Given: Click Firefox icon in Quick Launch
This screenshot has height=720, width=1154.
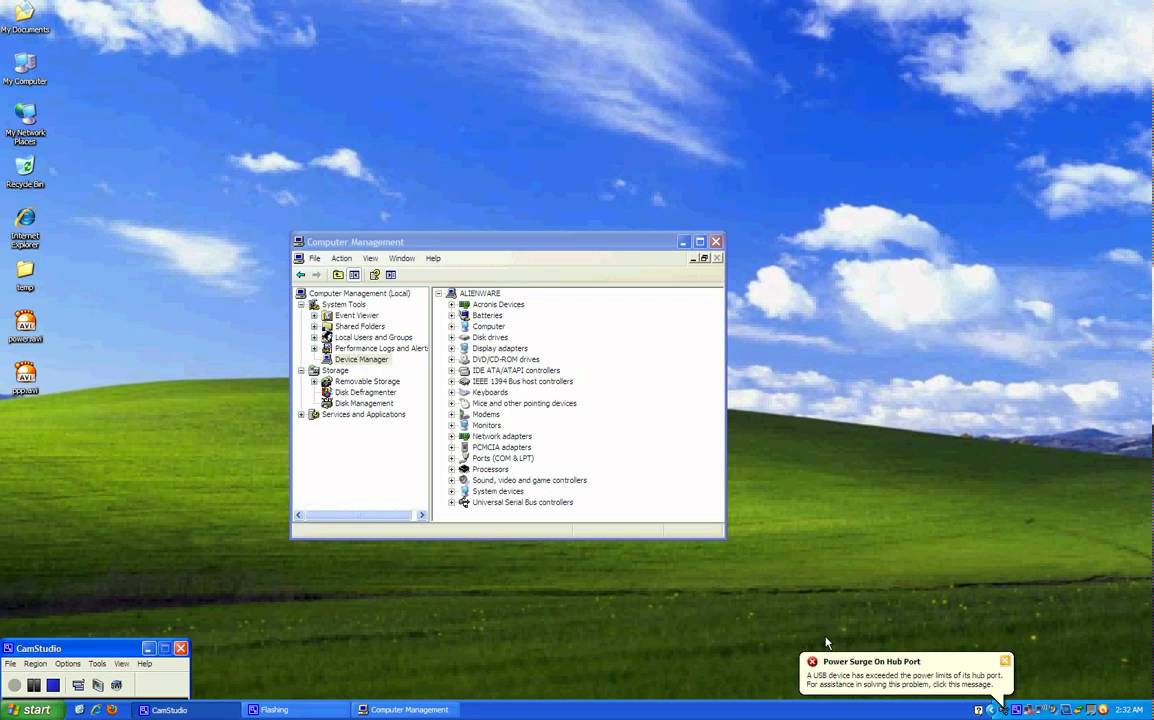Looking at the screenshot, I should coord(112,710).
